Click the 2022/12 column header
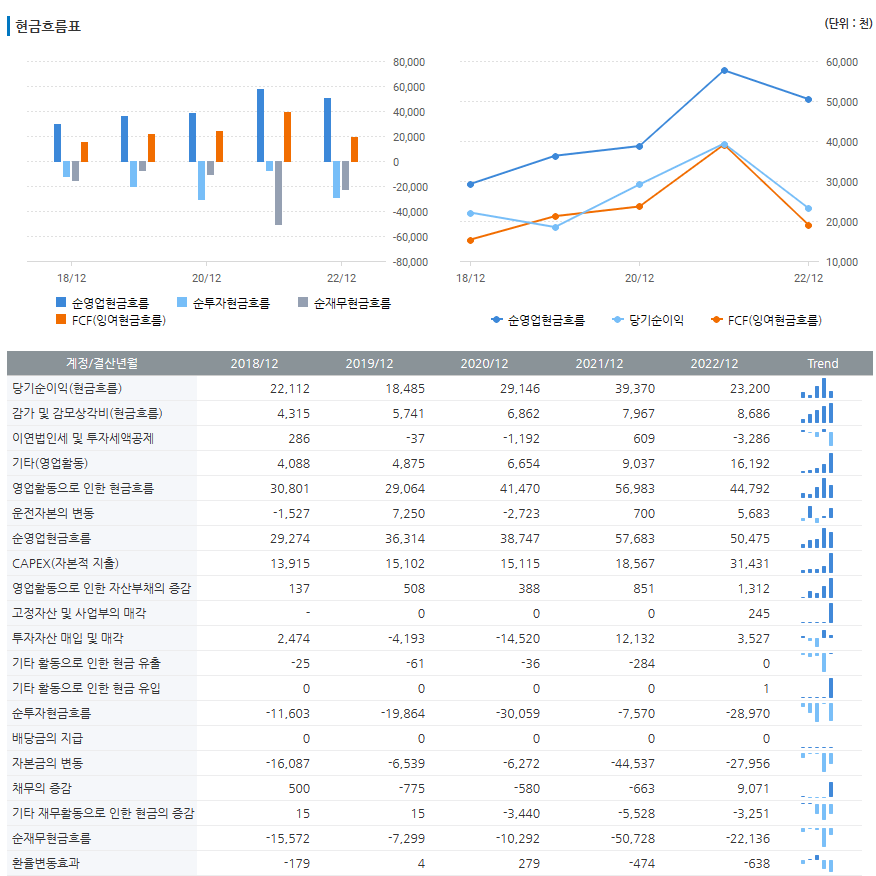This screenshot has width=876, height=876. (715, 364)
